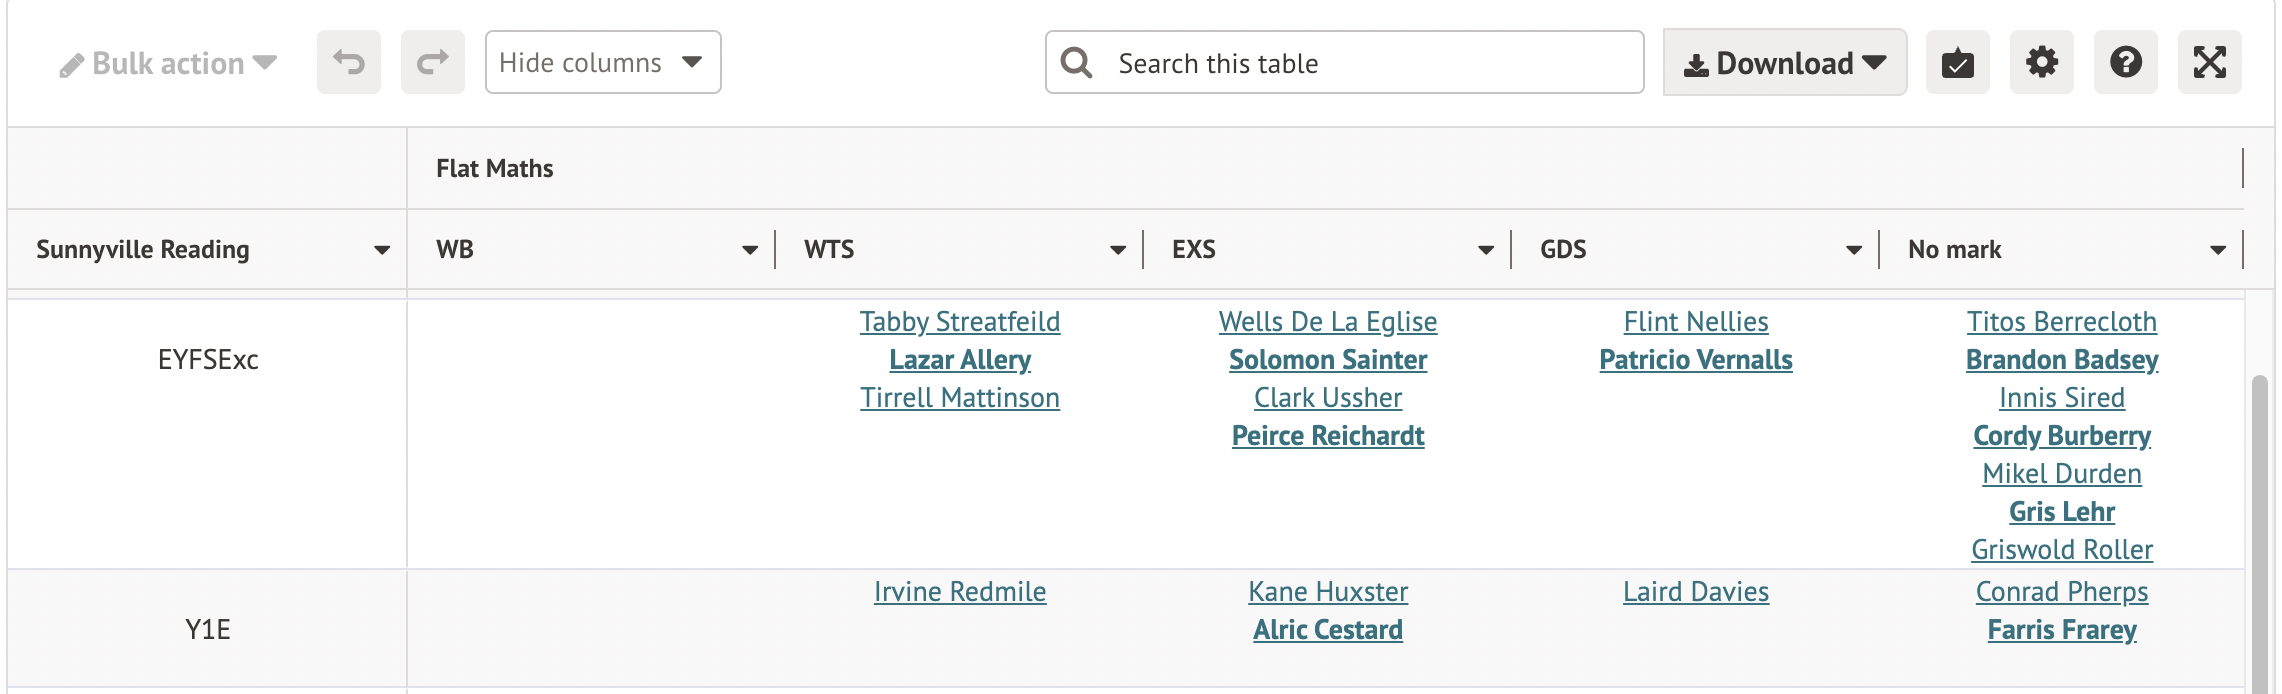
Task: Click the calendar check icon
Action: (1957, 63)
